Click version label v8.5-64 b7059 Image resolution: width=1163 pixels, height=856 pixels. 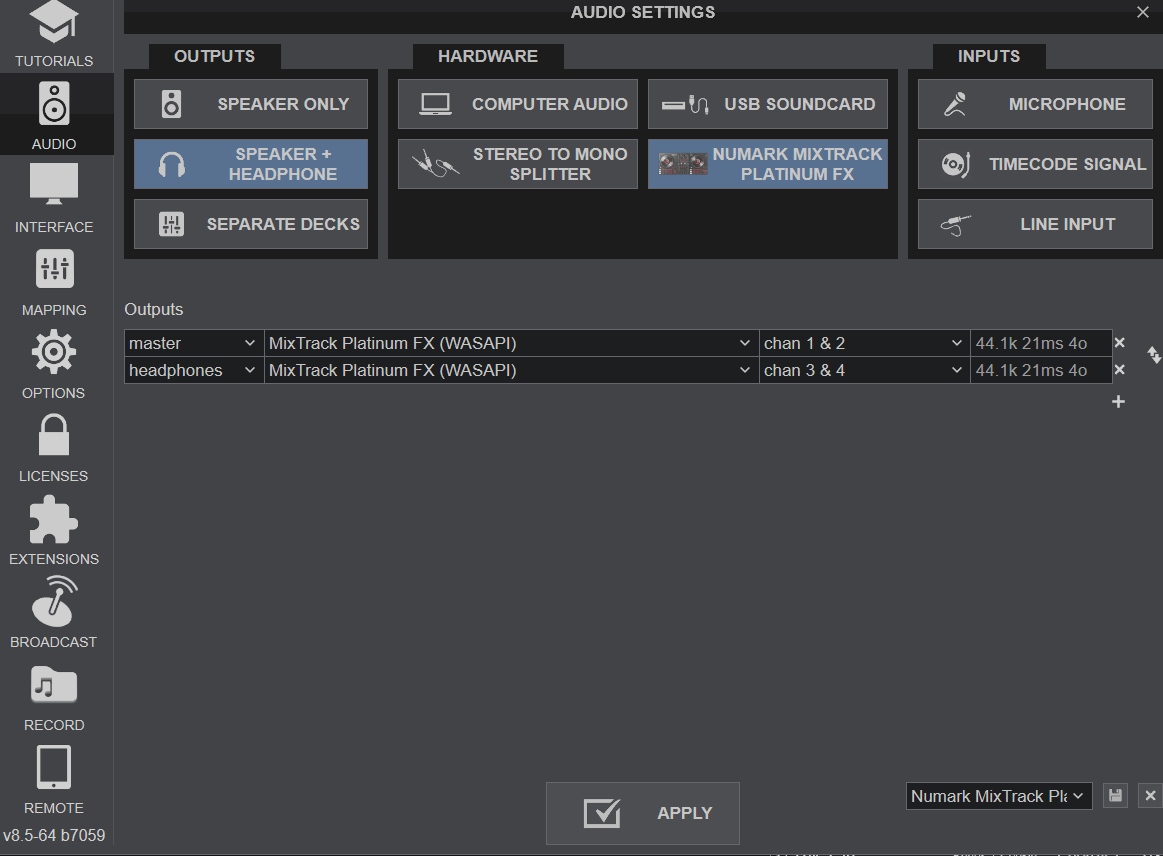click(54, 835)
